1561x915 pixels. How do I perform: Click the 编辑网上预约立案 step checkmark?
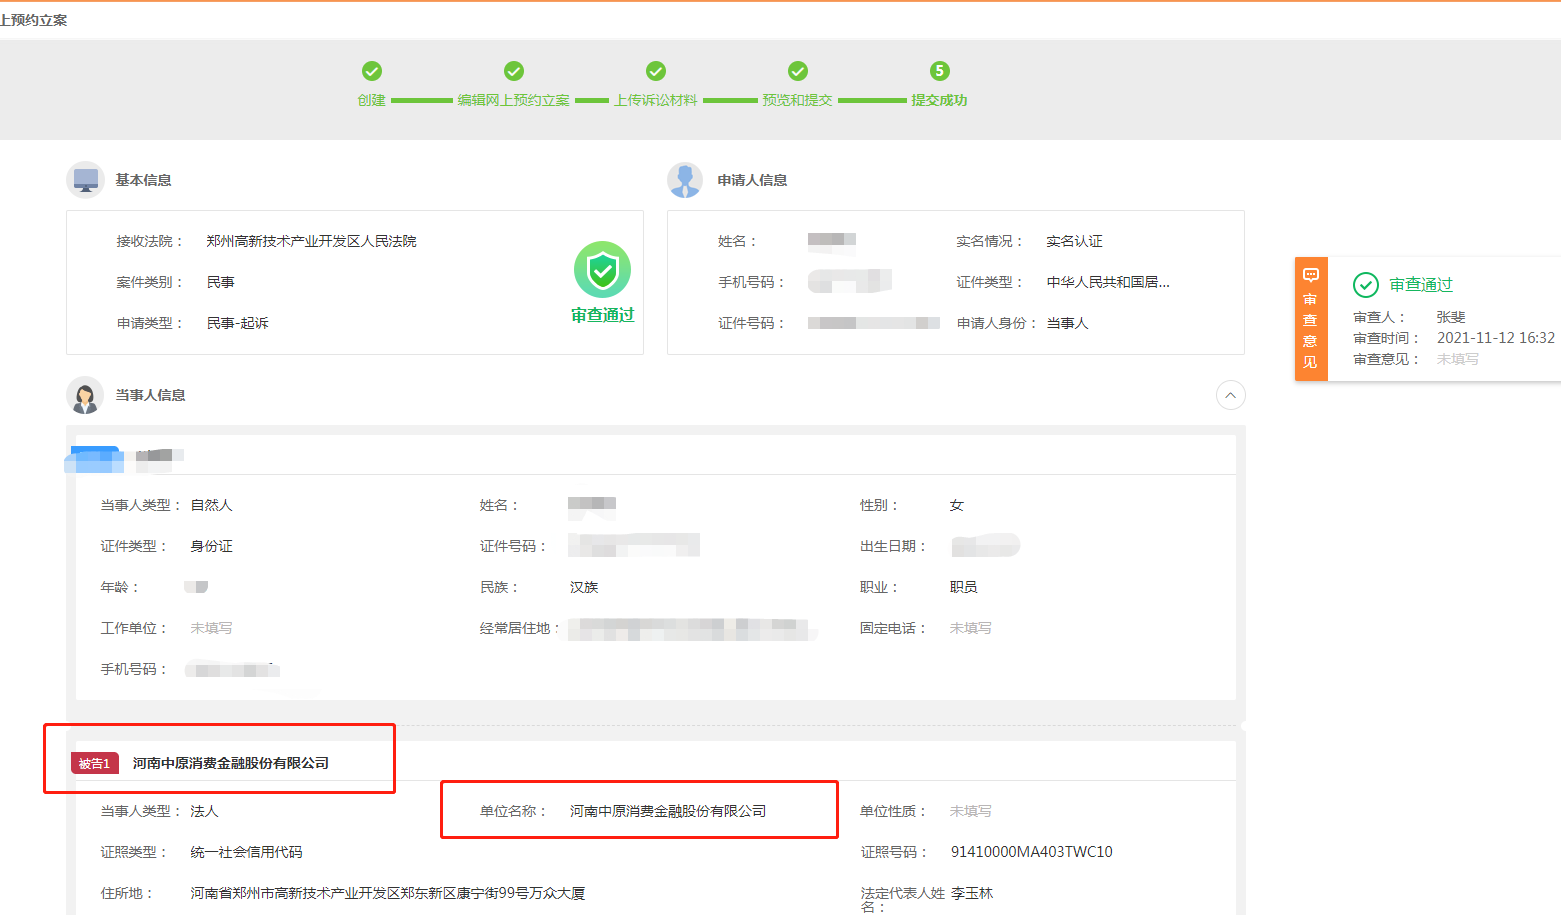pyautogui.click(x=514, y=71)
